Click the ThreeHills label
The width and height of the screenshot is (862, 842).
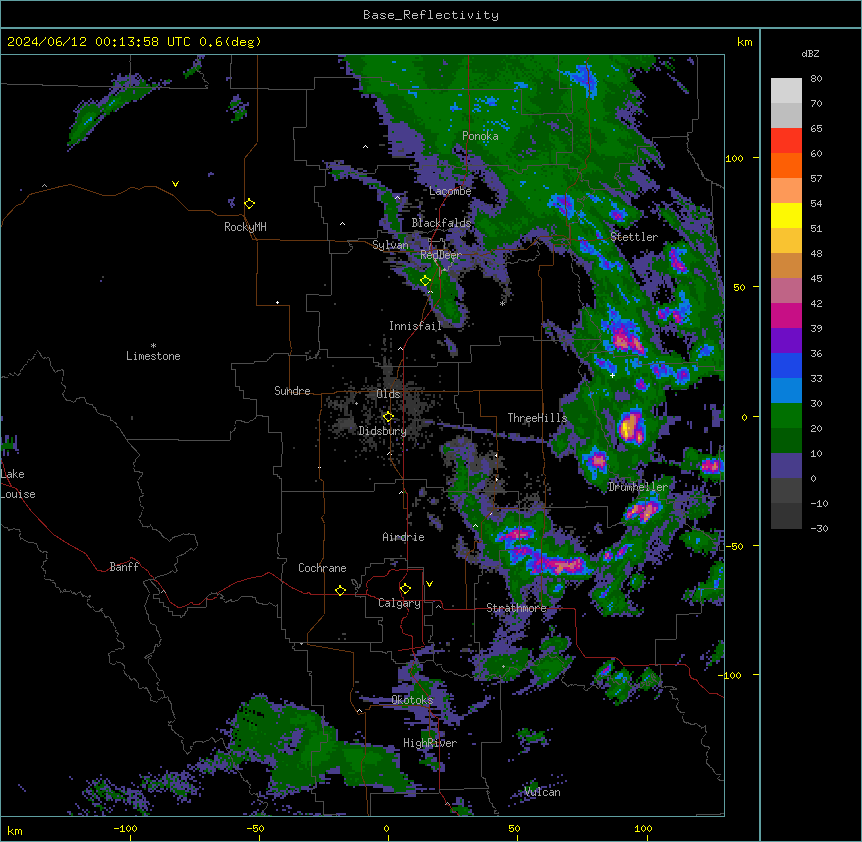coord(537,418)
